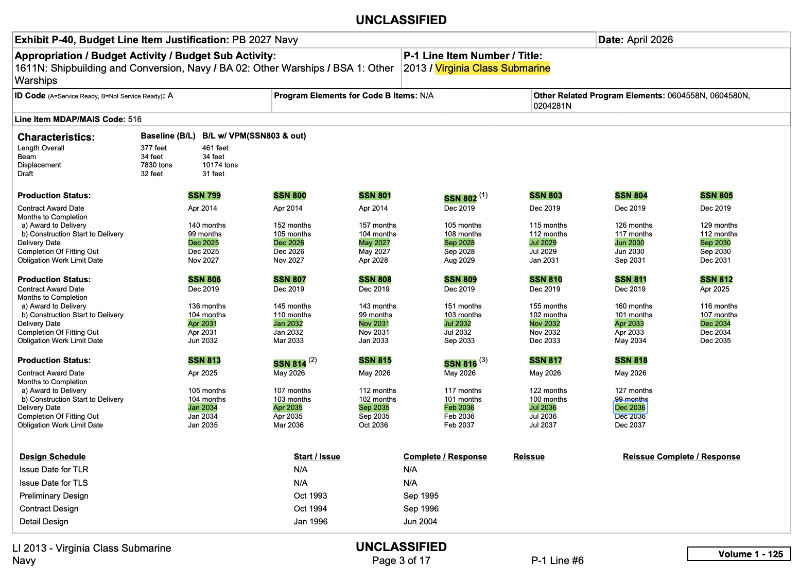Select the 'Start / Issue' column heading
The image size is (800, 581).
tap(317, 457)
